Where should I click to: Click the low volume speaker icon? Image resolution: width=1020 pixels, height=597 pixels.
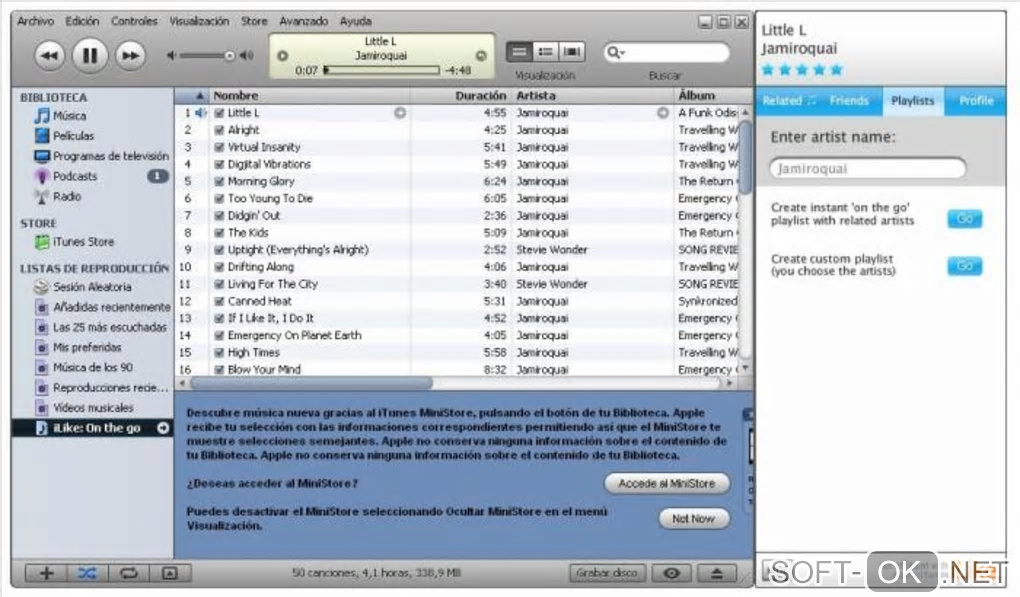[171, 56]
